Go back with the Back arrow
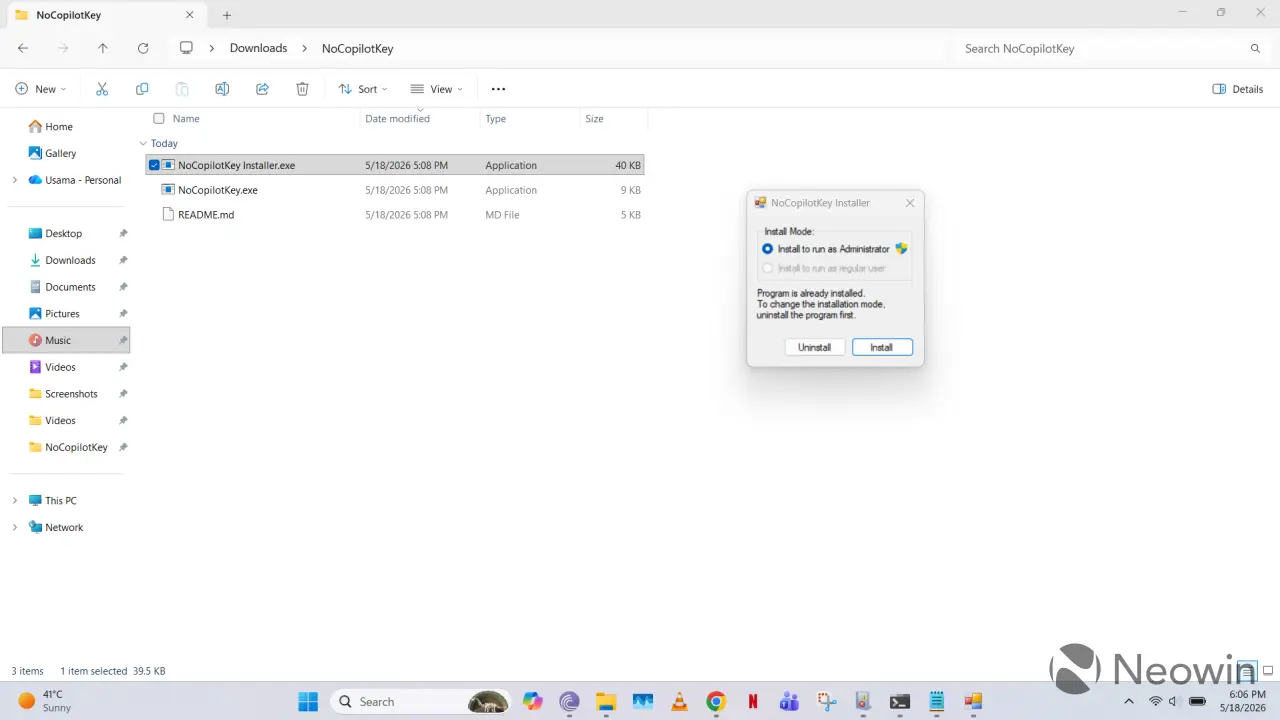The width and height of the screenshot is (1280, 720). tap(23, 48)
